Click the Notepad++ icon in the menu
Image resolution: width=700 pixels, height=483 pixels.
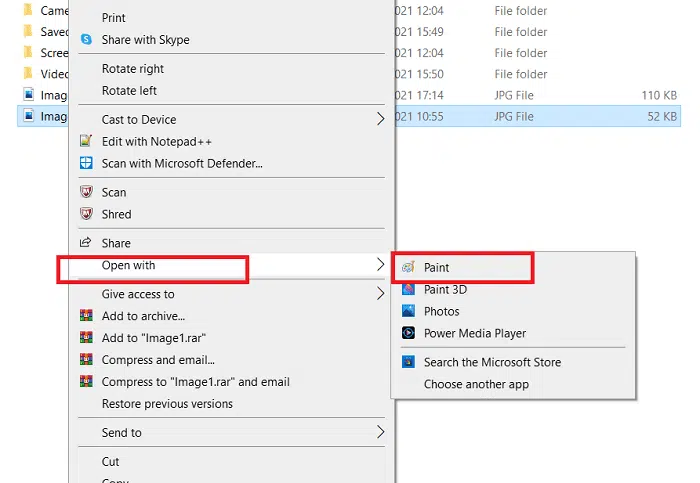pyautogui.click(x=86, y=141)
